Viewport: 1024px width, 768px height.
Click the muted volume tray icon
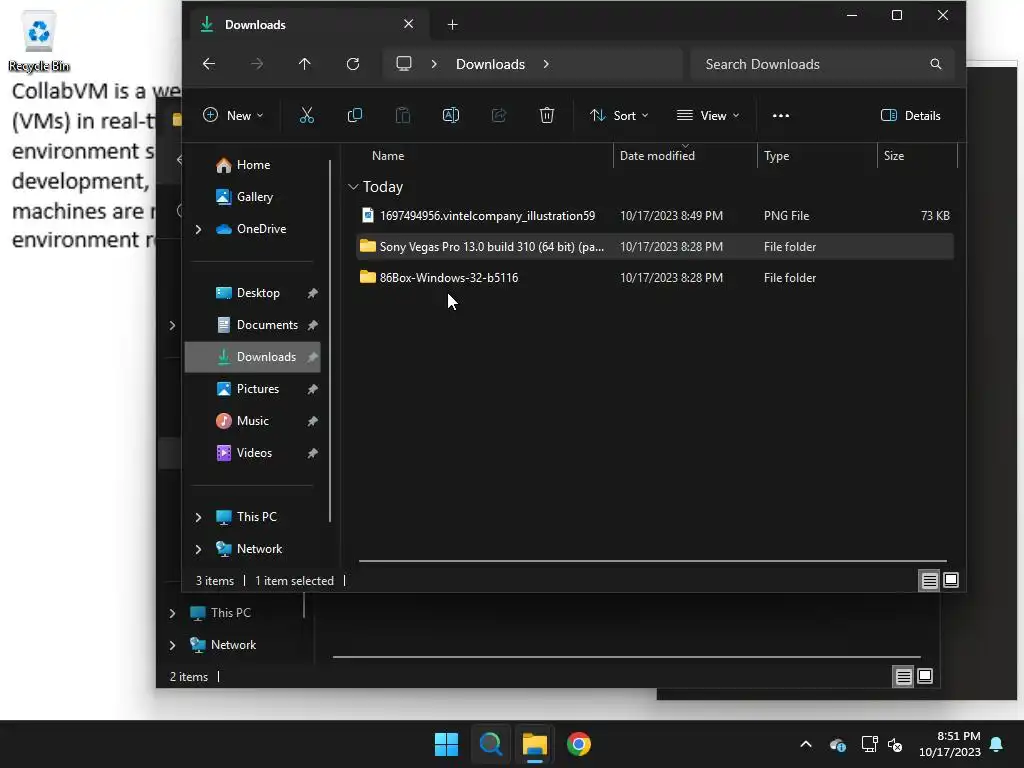click(895, 744)
